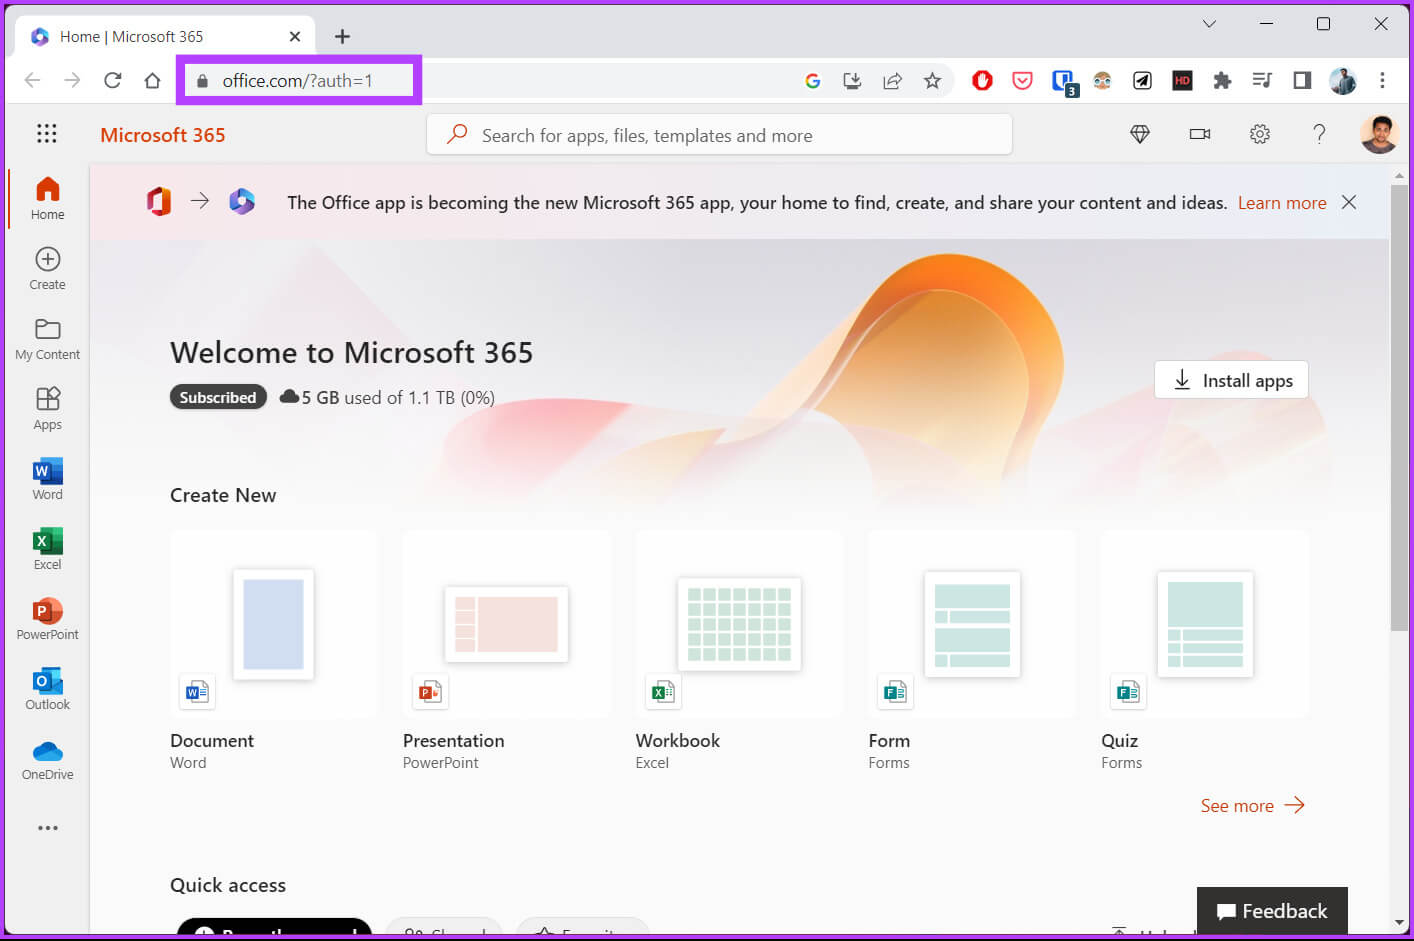The width and height of the screenshot is (1414, 941).
Task: Toggle the browser side panel
Action: pyautogui.click(x=1302, y=81)
